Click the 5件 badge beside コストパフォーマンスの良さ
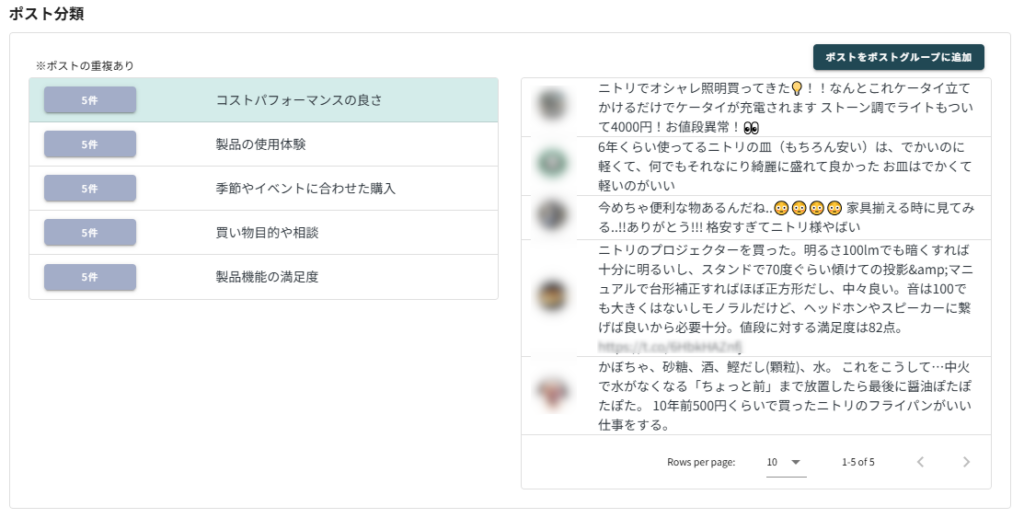Screen dimensions: 1024x518 point(90,101)
